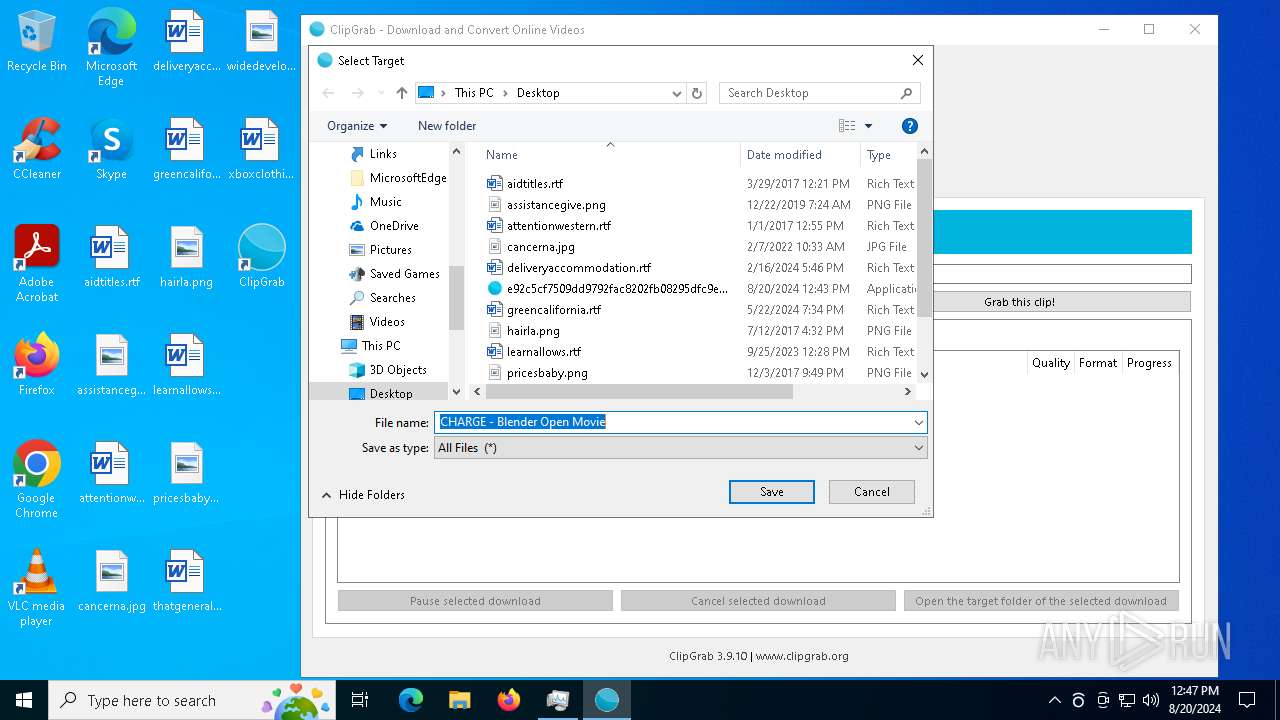This screenshot has width=1280, height=720.
Task: Click Cancel button in dialog
Action: [x=872, y=492]
